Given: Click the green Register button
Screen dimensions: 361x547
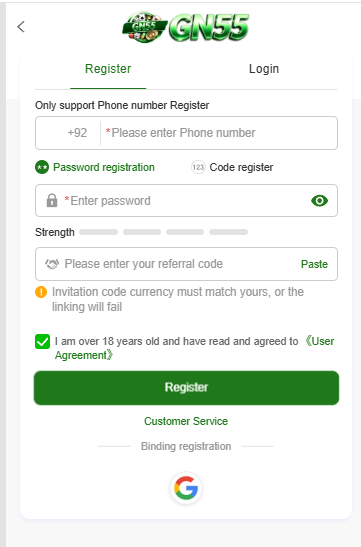Looking at the screenshot, I should coord(186,388).
